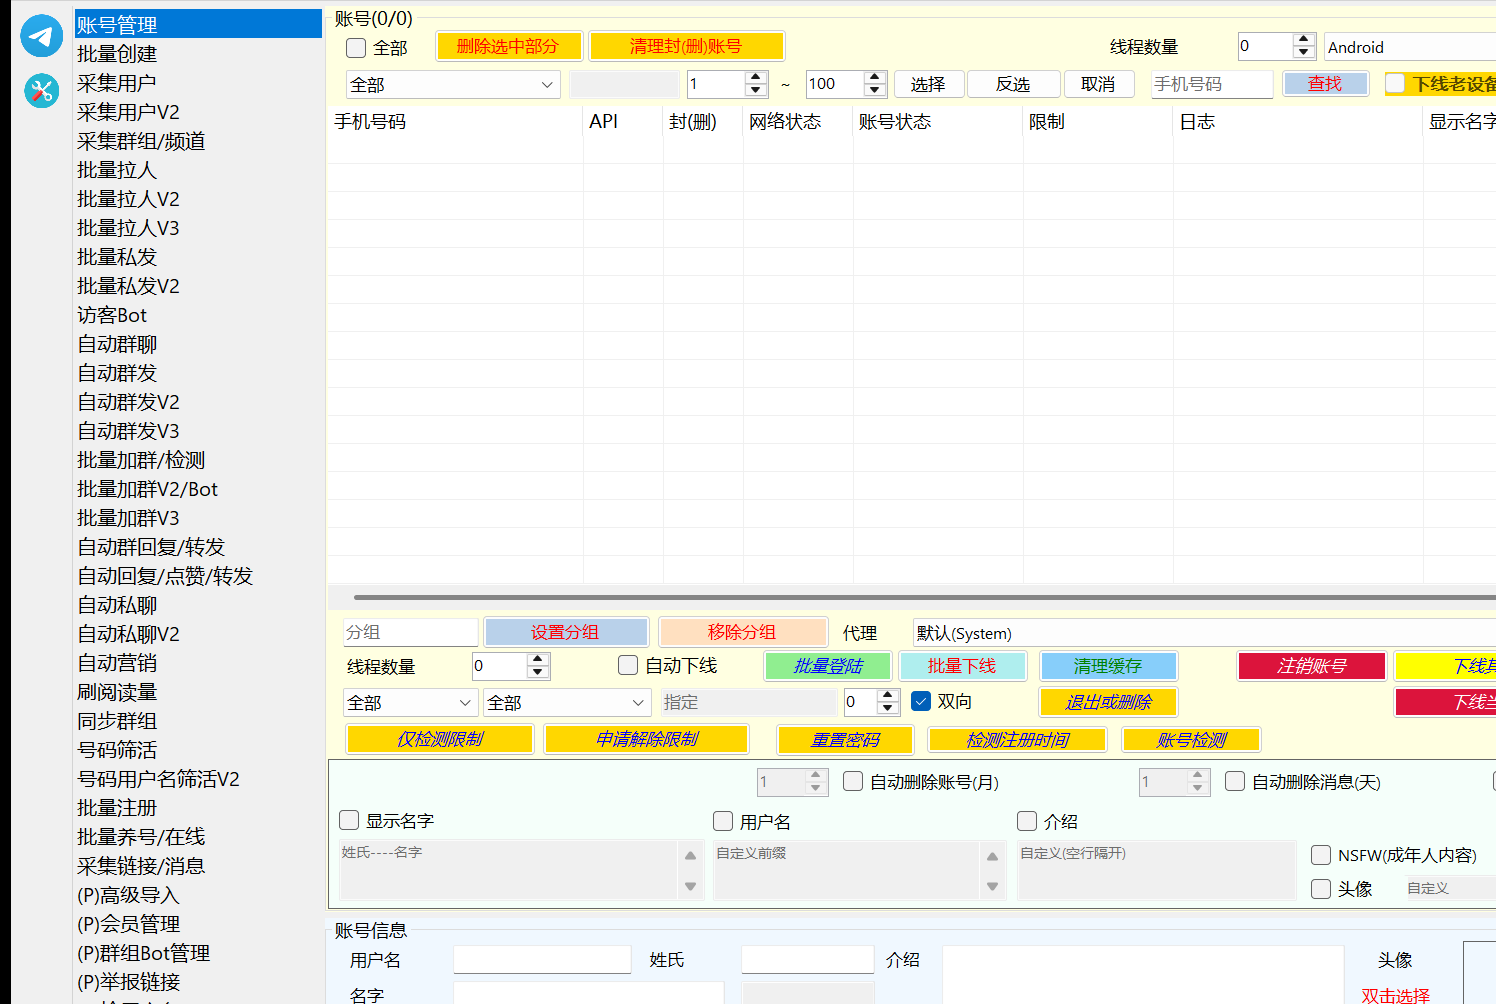Open the wrench and screwdriver tools icon

(41, 91)
